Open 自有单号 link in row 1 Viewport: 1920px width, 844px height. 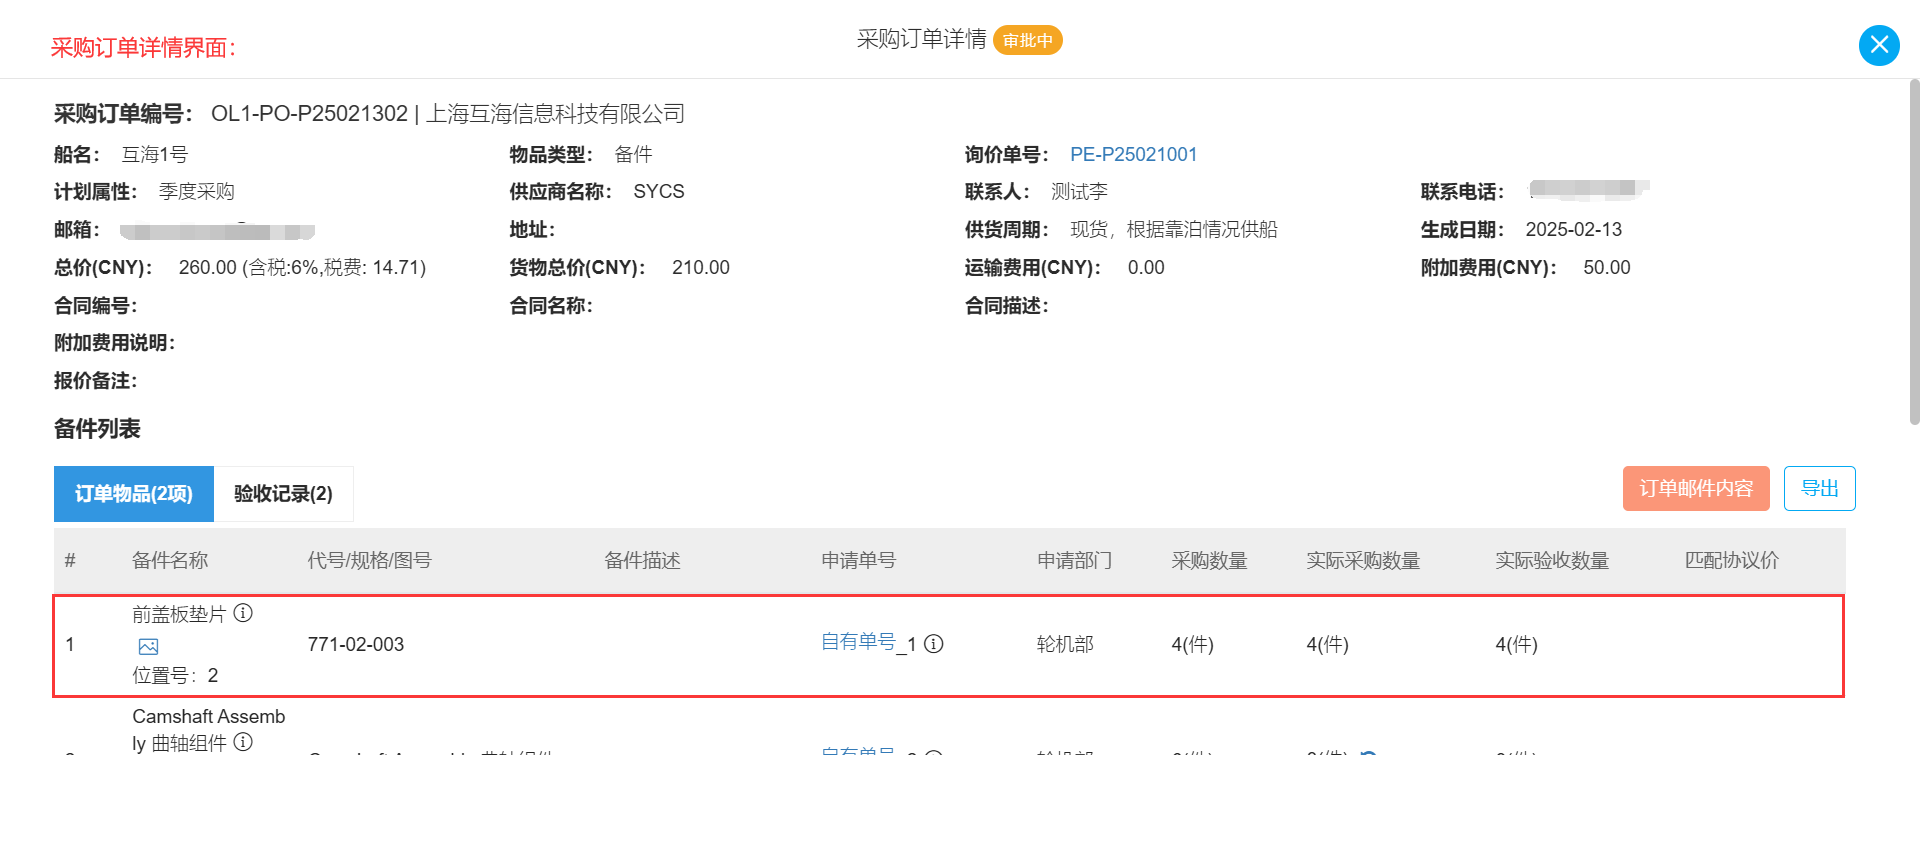(858, 642)
